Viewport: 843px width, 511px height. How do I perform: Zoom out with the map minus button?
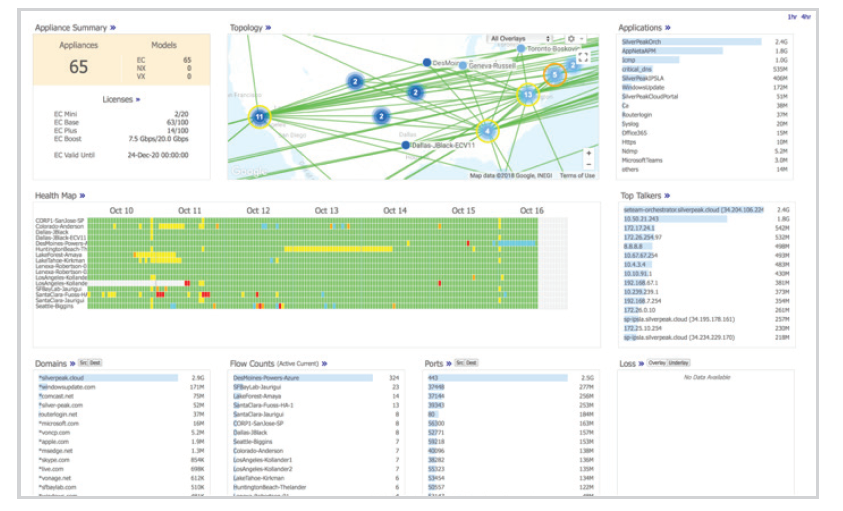(589, 165)
